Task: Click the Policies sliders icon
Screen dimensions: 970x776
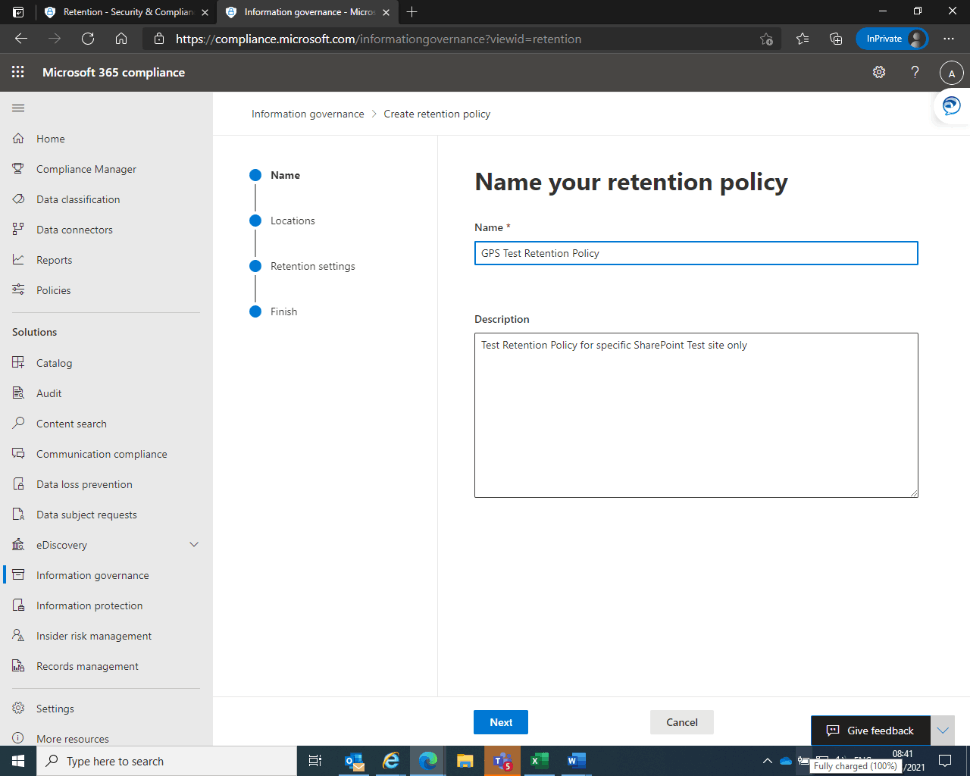Action: click(x=19, y=290)
